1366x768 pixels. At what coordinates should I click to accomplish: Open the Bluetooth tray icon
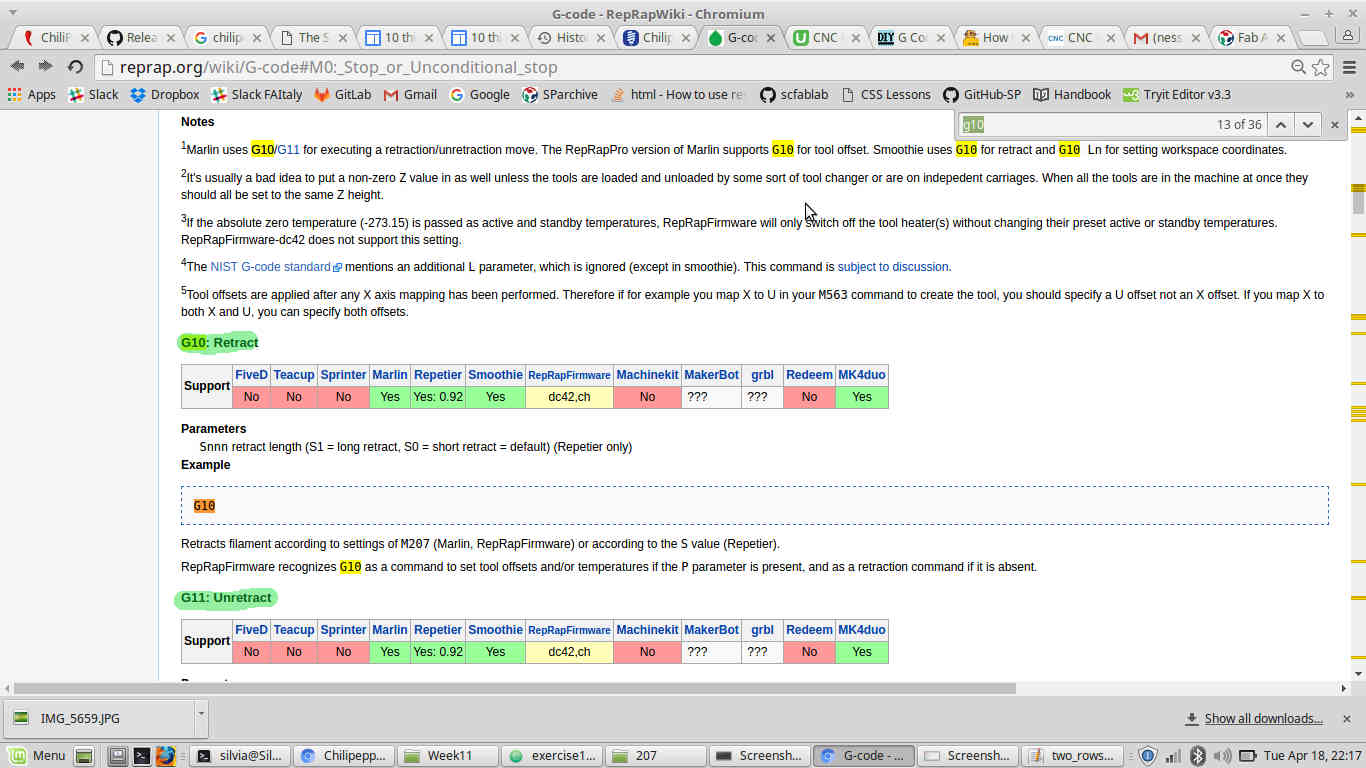pyautogui.click(x=1197, y=755)
